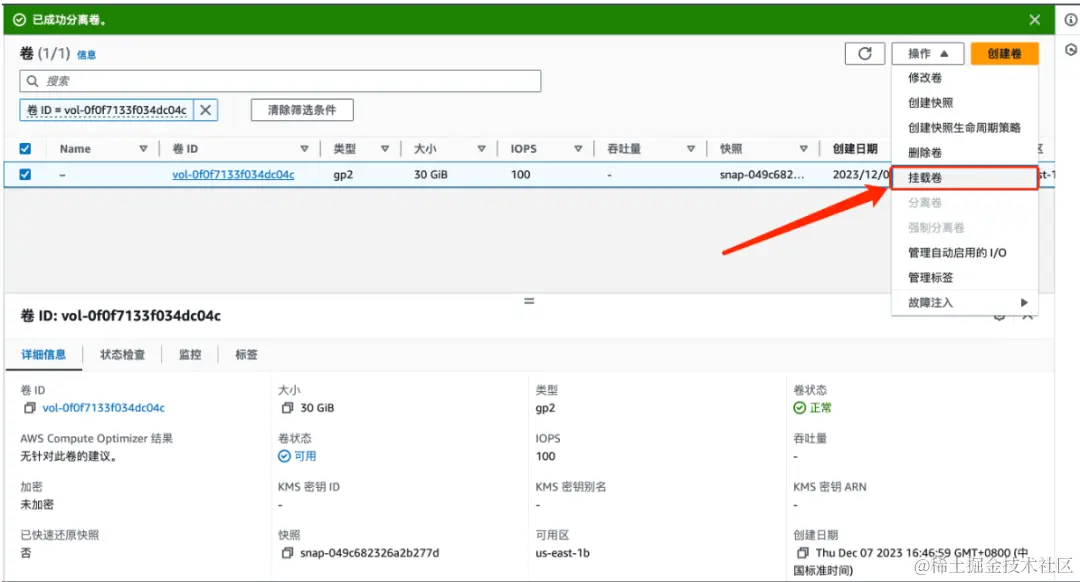The height and width of the screenshot is (582, 1080).
Task: Dismiss the green 已成功分离卷 success banner
Action: tap(1035, 19)
